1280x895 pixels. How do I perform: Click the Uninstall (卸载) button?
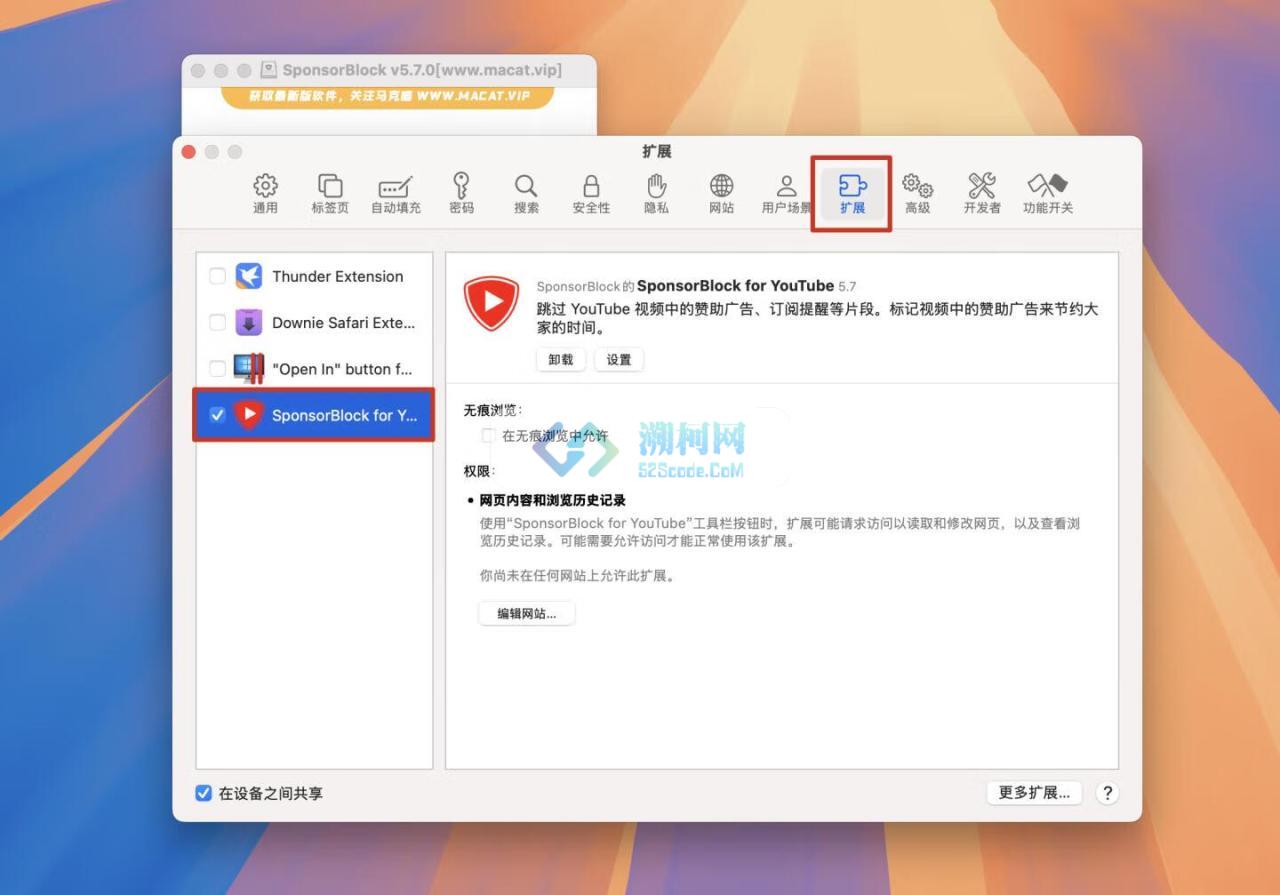click(x=561, y=360)
